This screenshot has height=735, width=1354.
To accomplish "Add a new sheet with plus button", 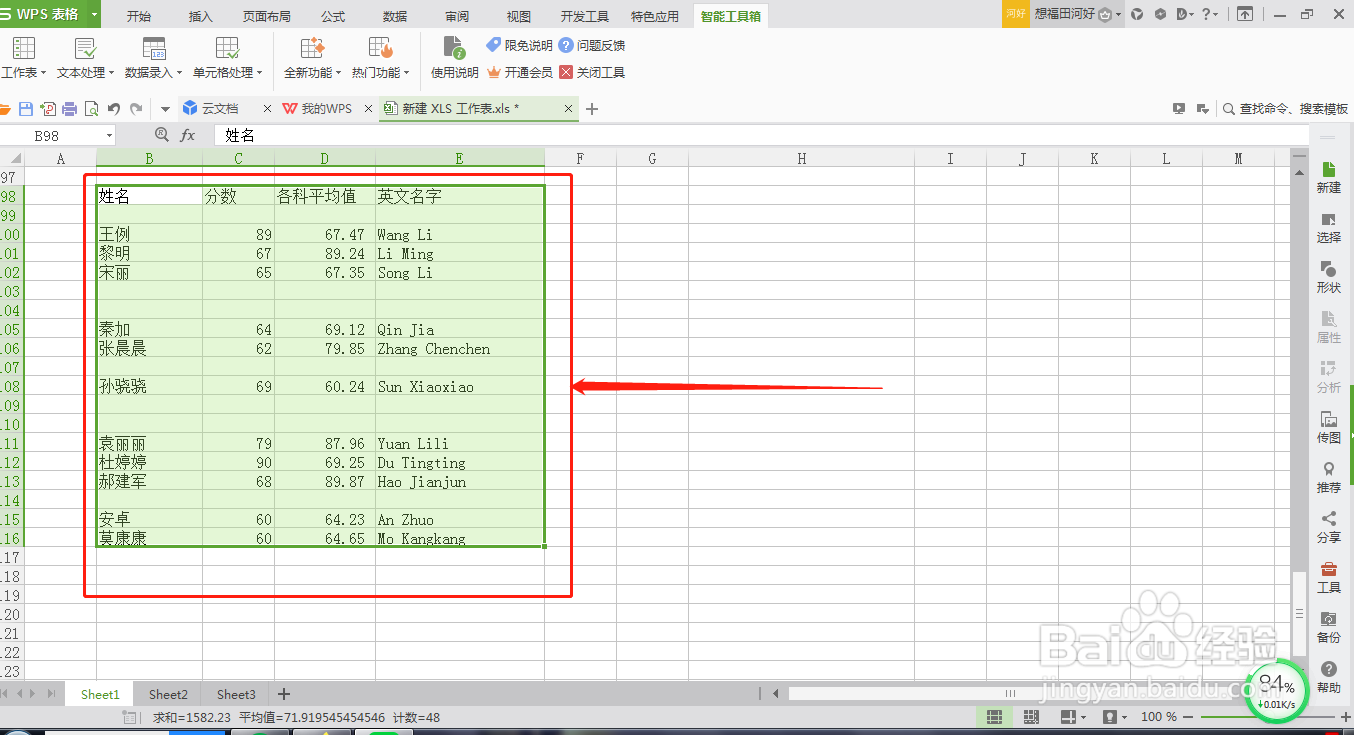I will [x=283, y=694].
